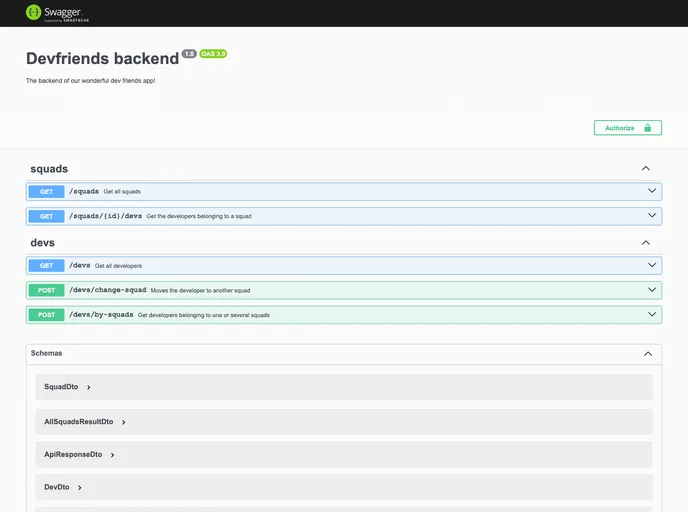This screenshot has height=512, width=688.
Task: Click the /devs/by-squads endpoint path
Action: pyautogui.click(x=101, y=314)
